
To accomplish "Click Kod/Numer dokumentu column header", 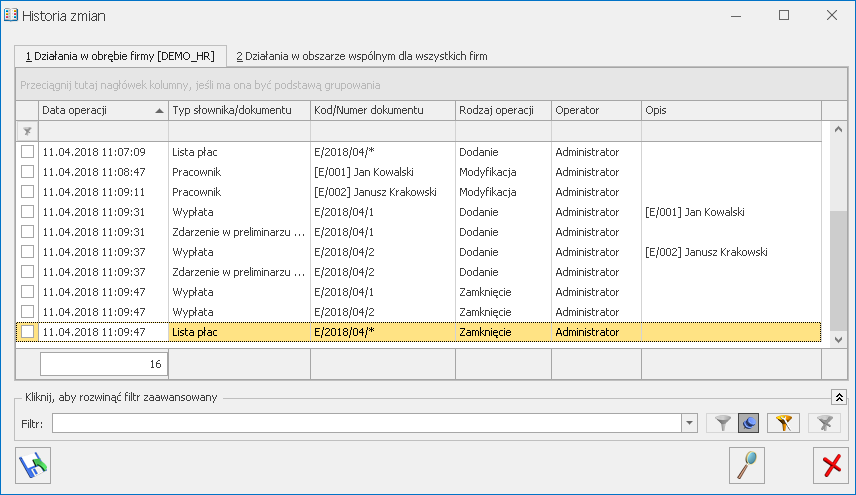I will coord(383,110).
